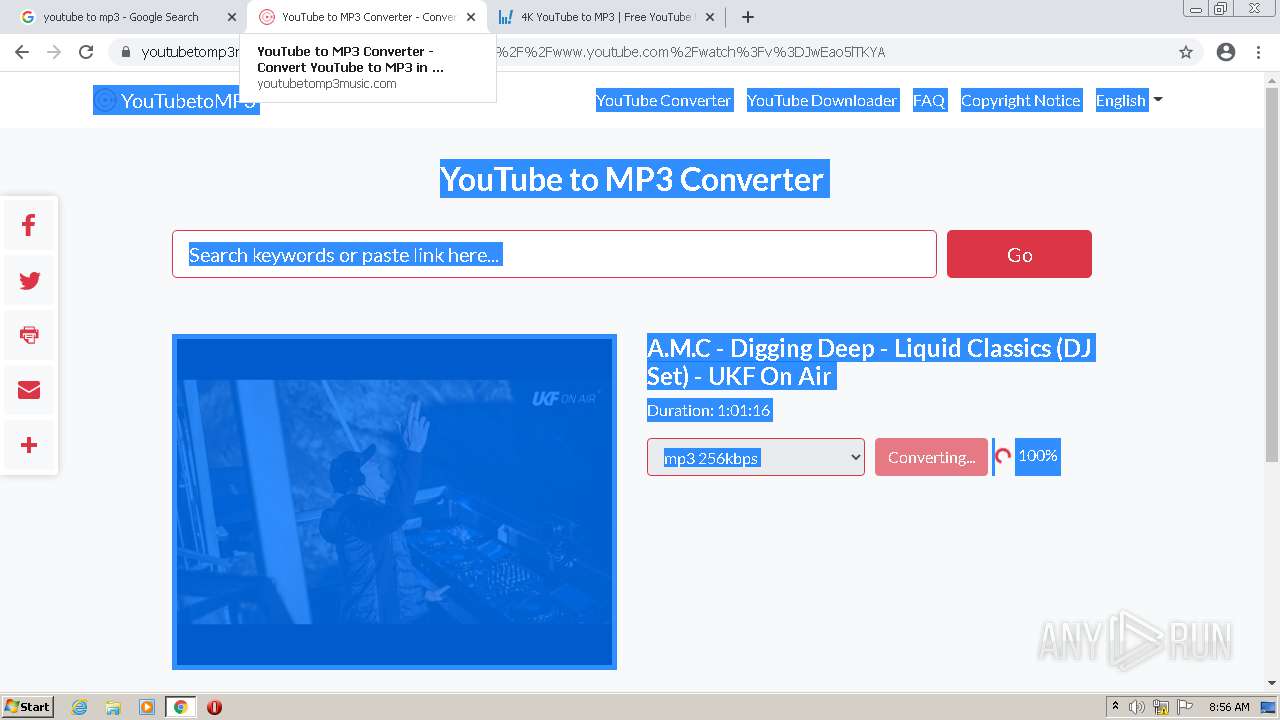Screen dimensions: 1280x720
Task: Open mp3 256kbps format dropdown
Action: [756, 457]
